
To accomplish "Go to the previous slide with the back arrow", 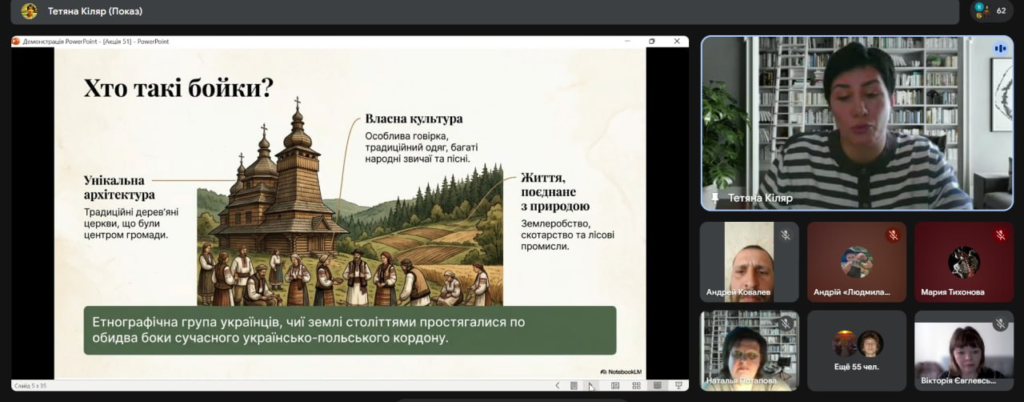I will (x=557, y=385).
